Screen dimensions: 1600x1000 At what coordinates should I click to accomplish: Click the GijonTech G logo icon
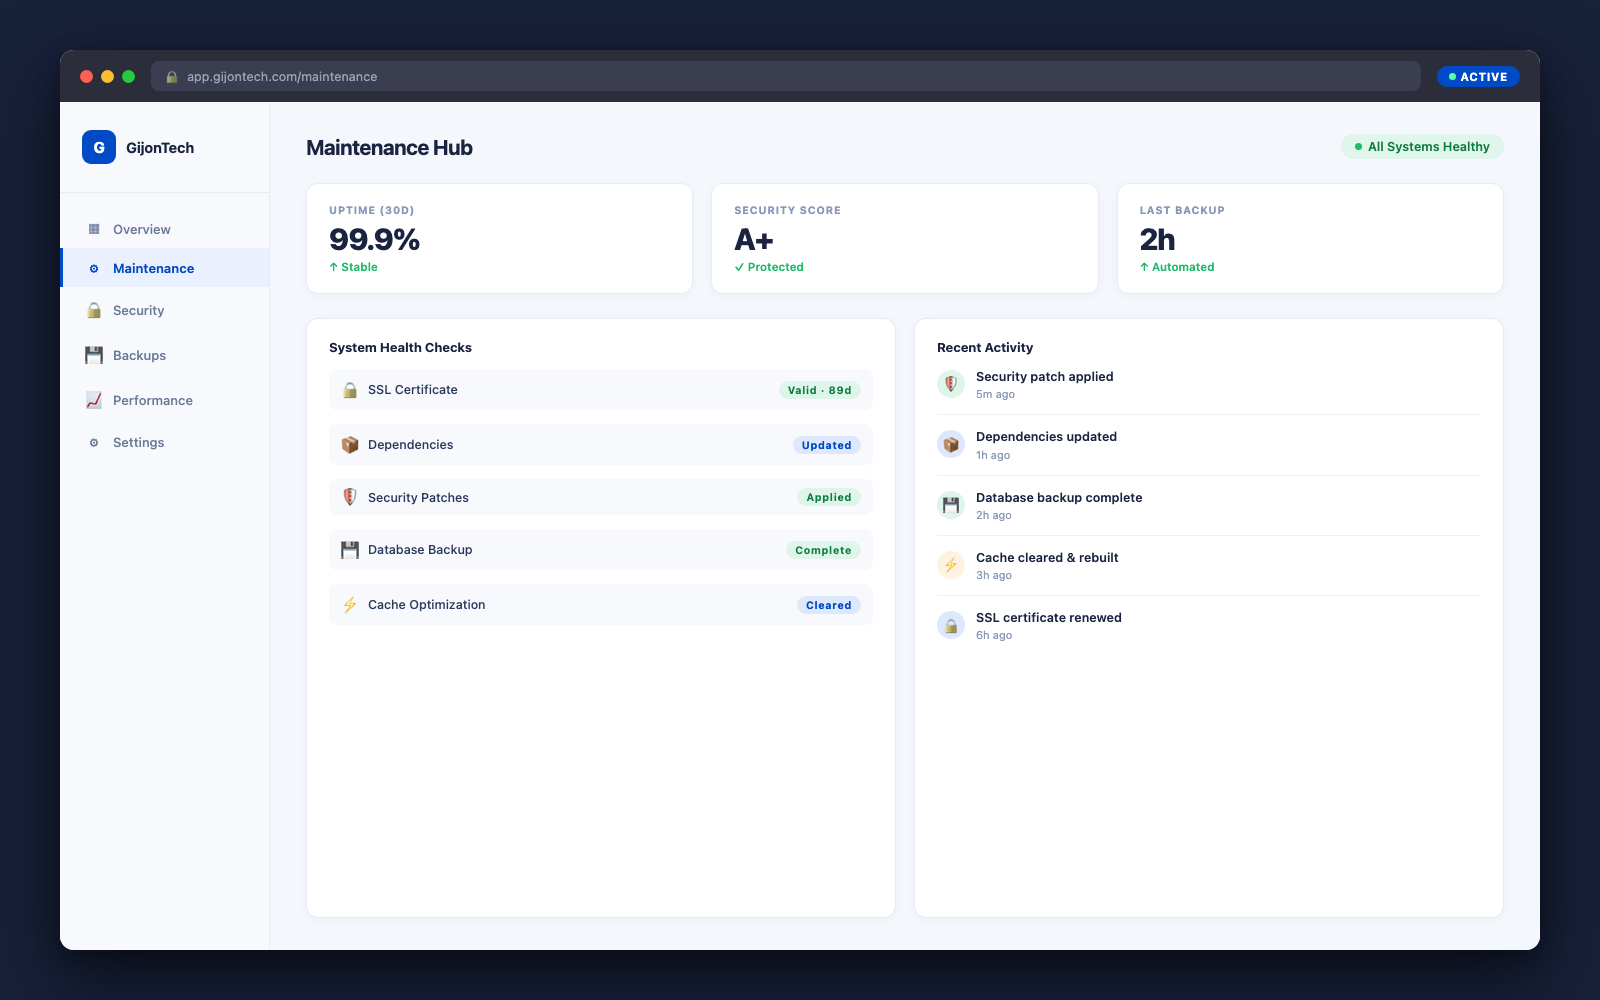[x=99, y=147]
